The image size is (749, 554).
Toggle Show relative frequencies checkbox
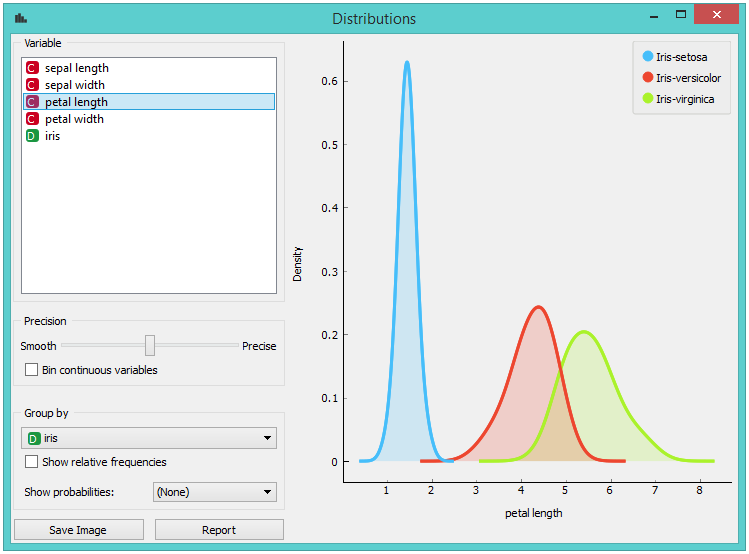pos(32,462)
